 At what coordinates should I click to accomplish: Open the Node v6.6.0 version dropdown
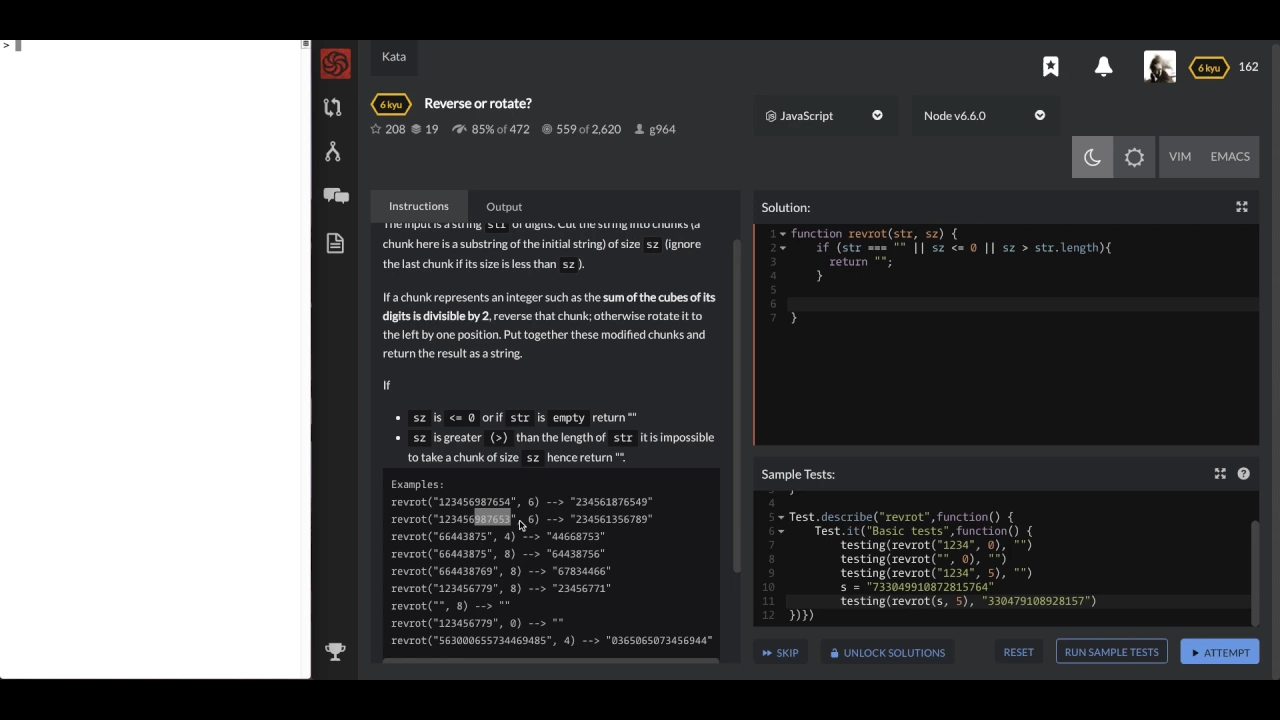point(985,116)
